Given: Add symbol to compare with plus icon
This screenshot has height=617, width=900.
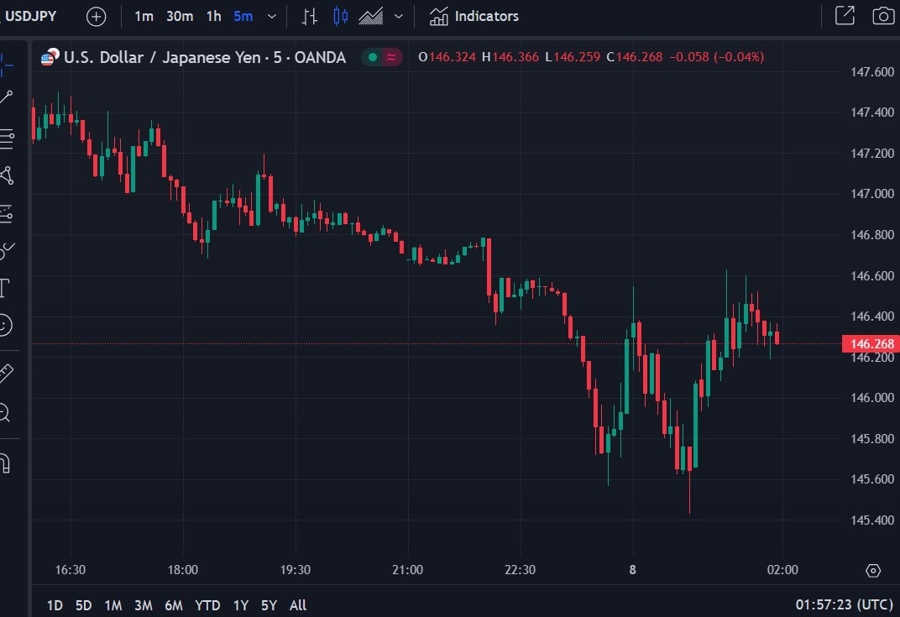Looking at the screenshot, I should click(96, 17).
